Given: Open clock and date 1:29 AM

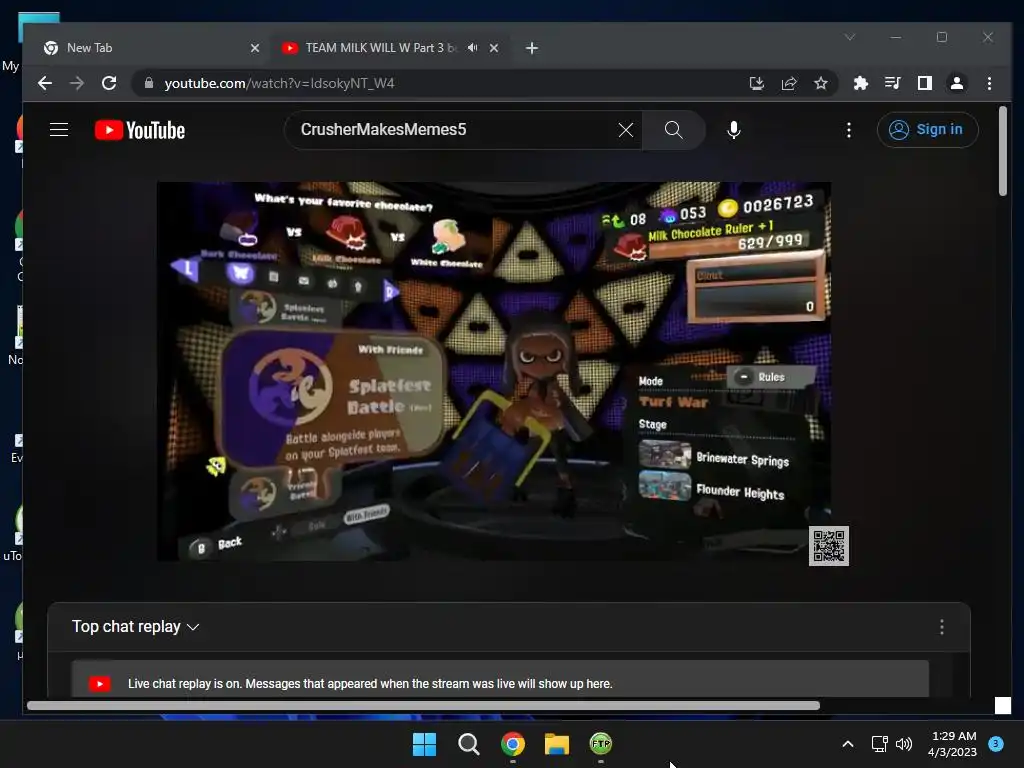Looking at the screenshot, I should click(953, 744).
